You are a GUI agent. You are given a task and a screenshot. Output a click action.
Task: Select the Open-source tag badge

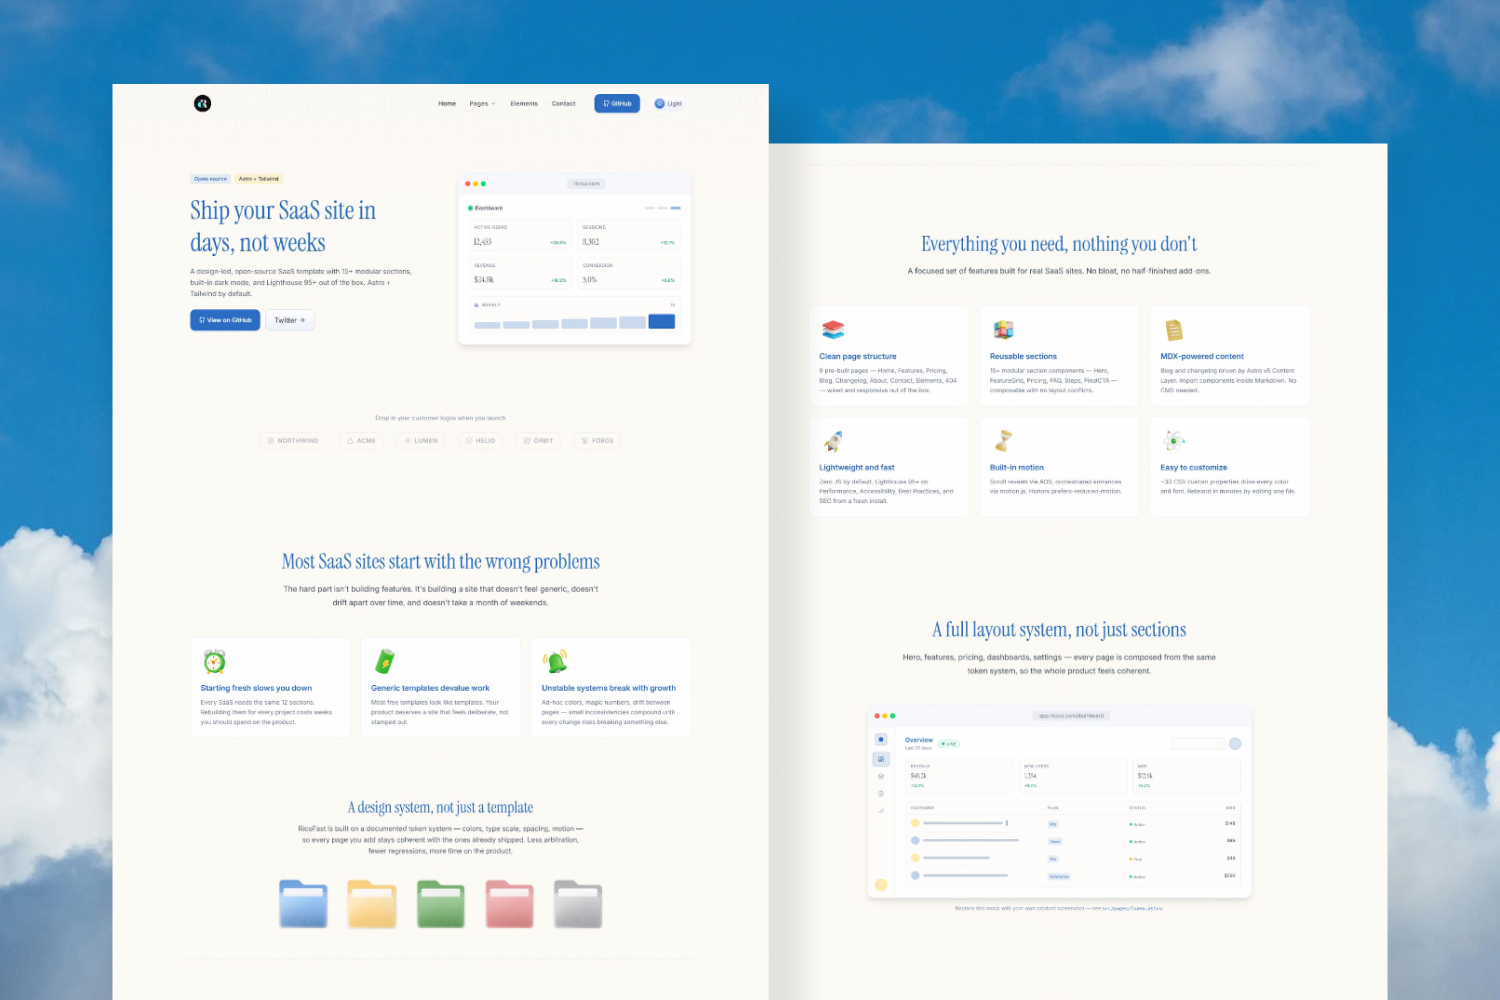coord(211,179)
